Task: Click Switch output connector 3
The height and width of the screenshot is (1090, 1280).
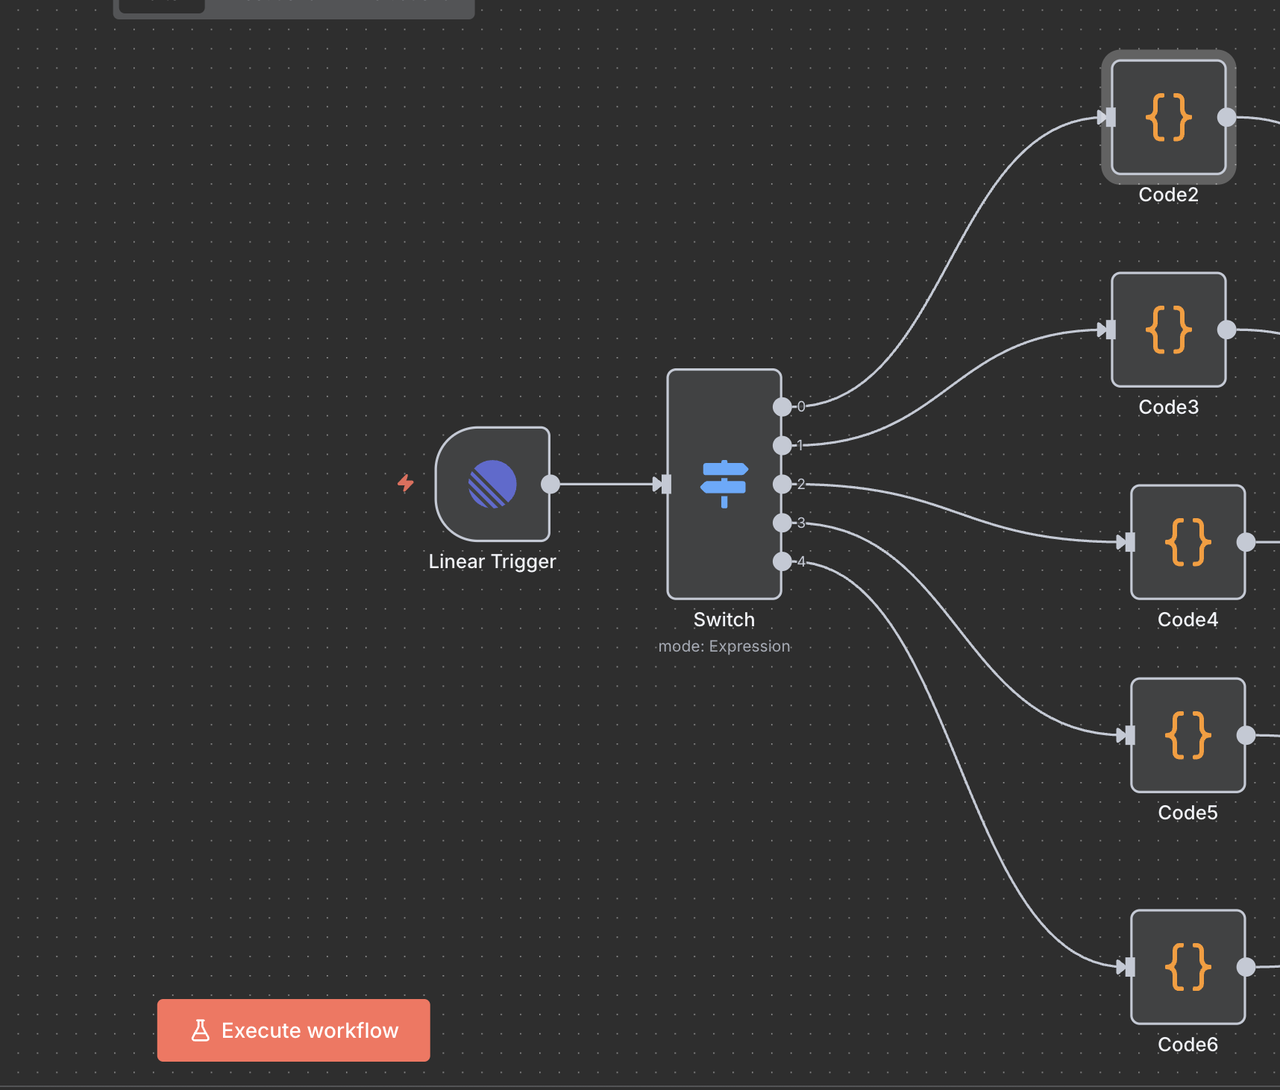Action: pos(782,522)
